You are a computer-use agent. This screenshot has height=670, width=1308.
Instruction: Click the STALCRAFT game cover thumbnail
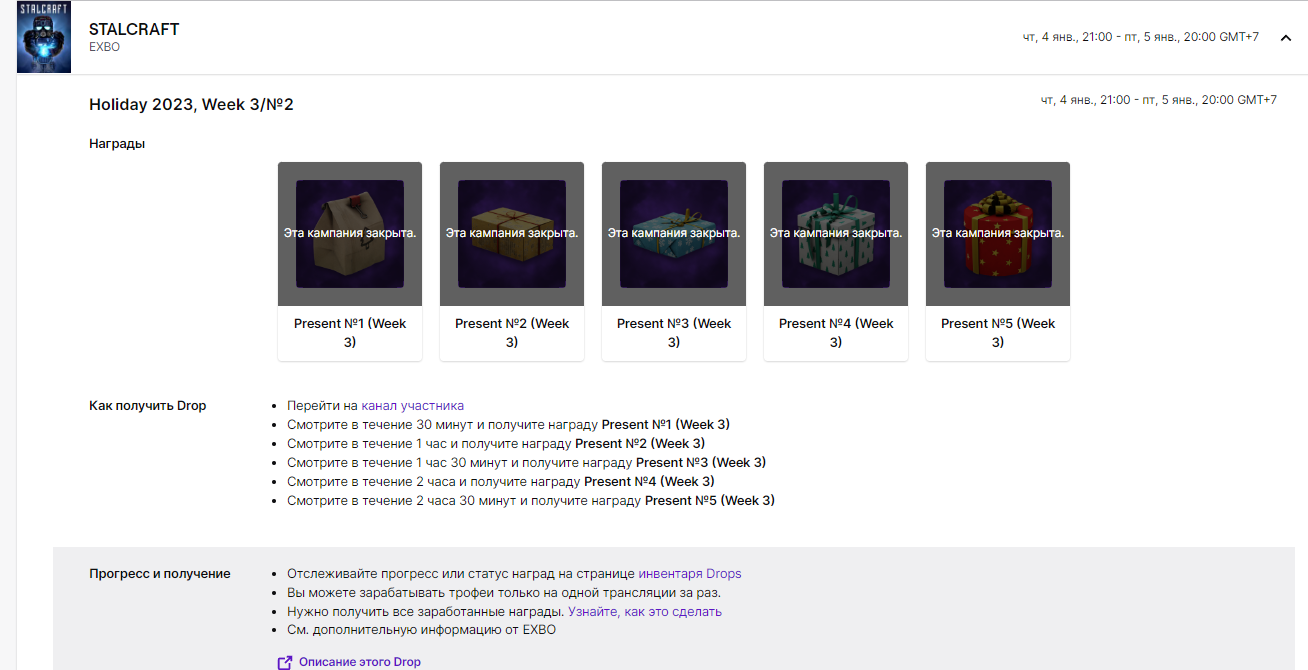(x=44, y=37)
